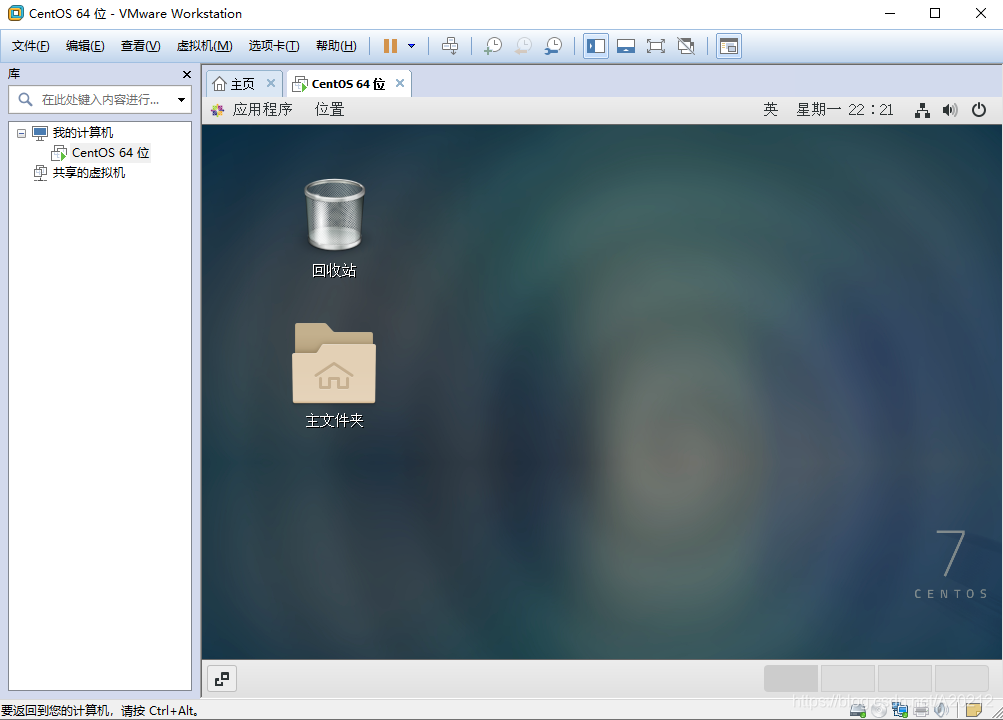Select 共享的虚拟机 in the library
This screenshot has height=720, width=1003.
tap(89, 173)
